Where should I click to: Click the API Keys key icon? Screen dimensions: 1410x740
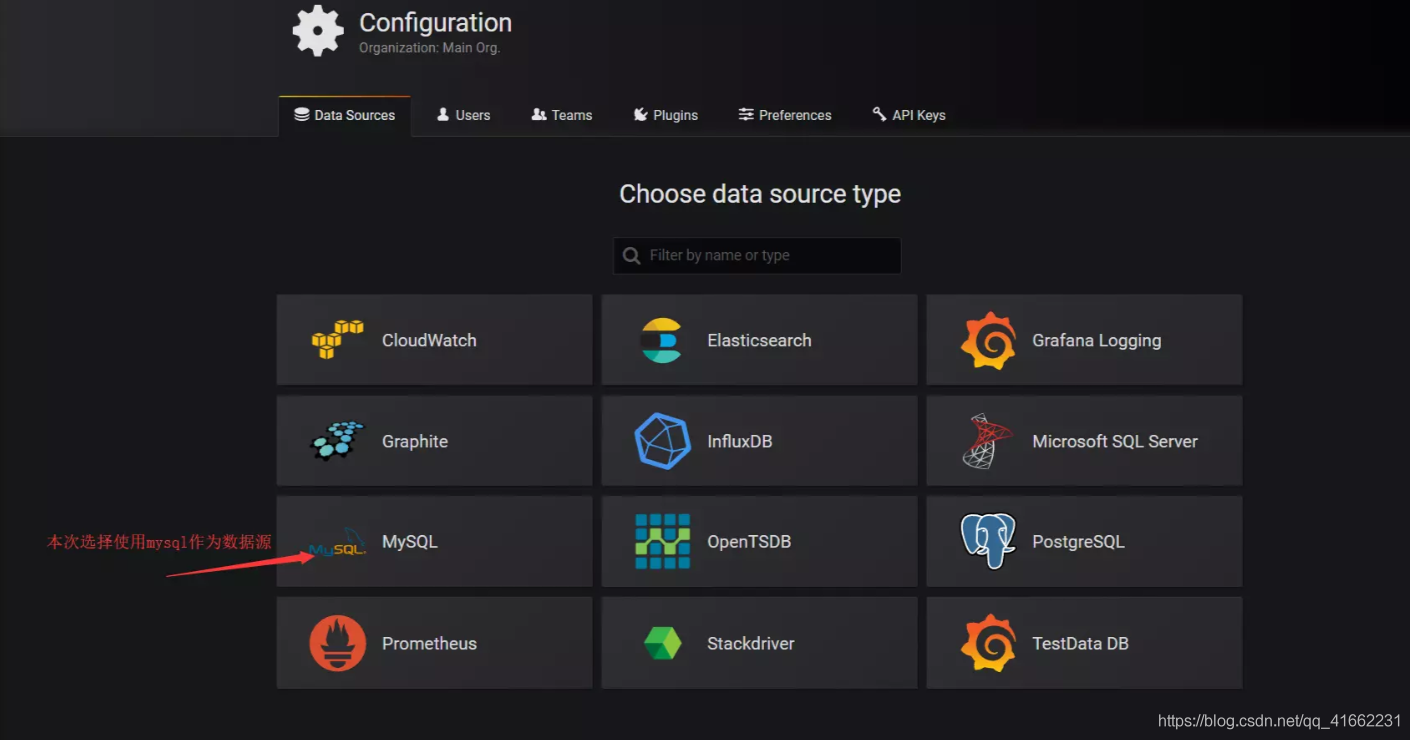click(x=879, y=114)
